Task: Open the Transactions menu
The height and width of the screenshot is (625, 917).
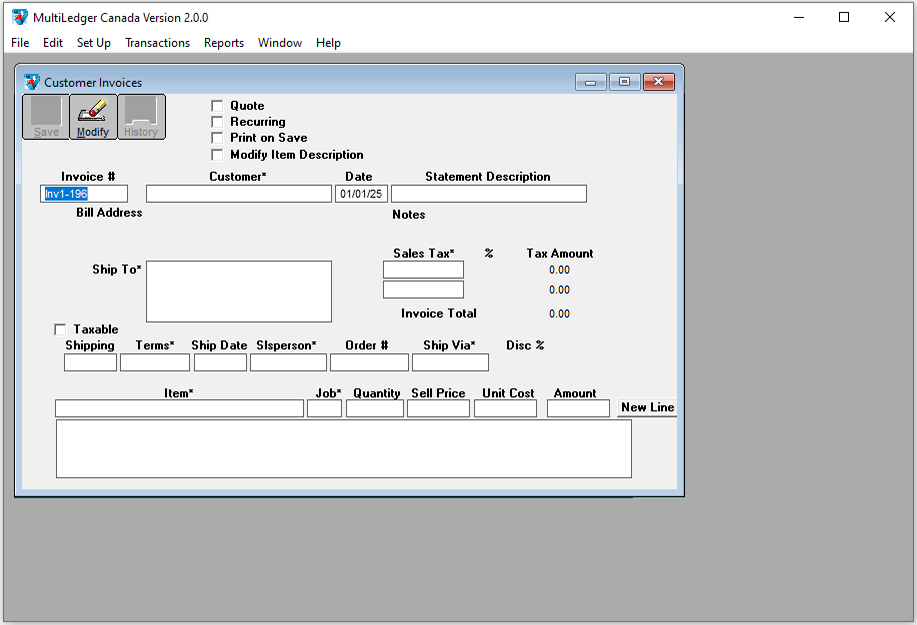Action: tap(157, 43)
